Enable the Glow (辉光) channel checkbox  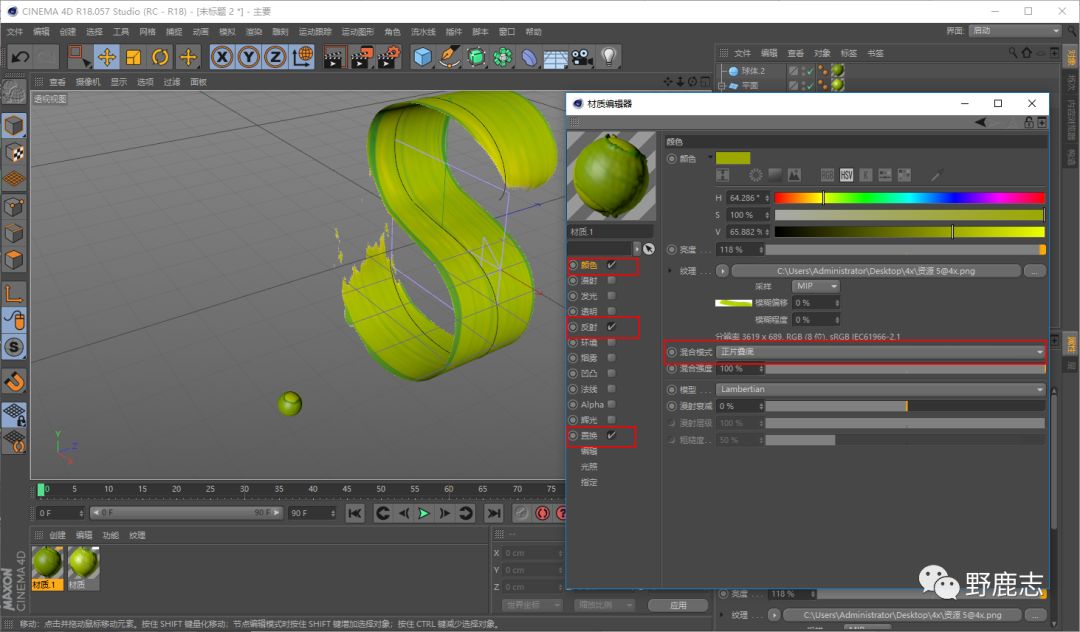pyautogui.click(x=612, y=419)
